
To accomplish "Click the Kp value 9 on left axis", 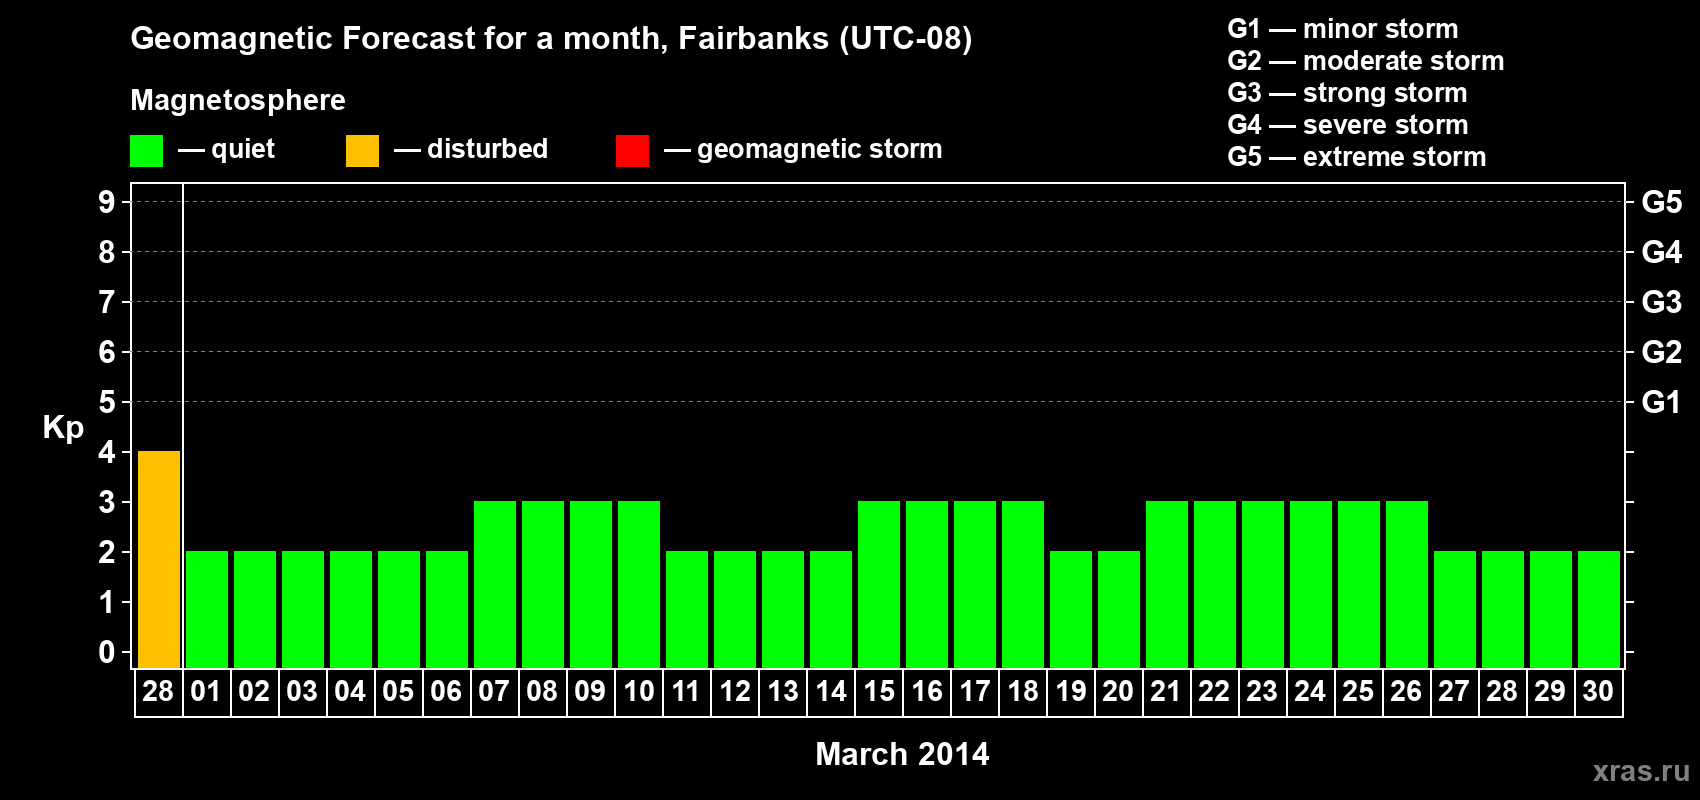I will click(x=107, y=202).
